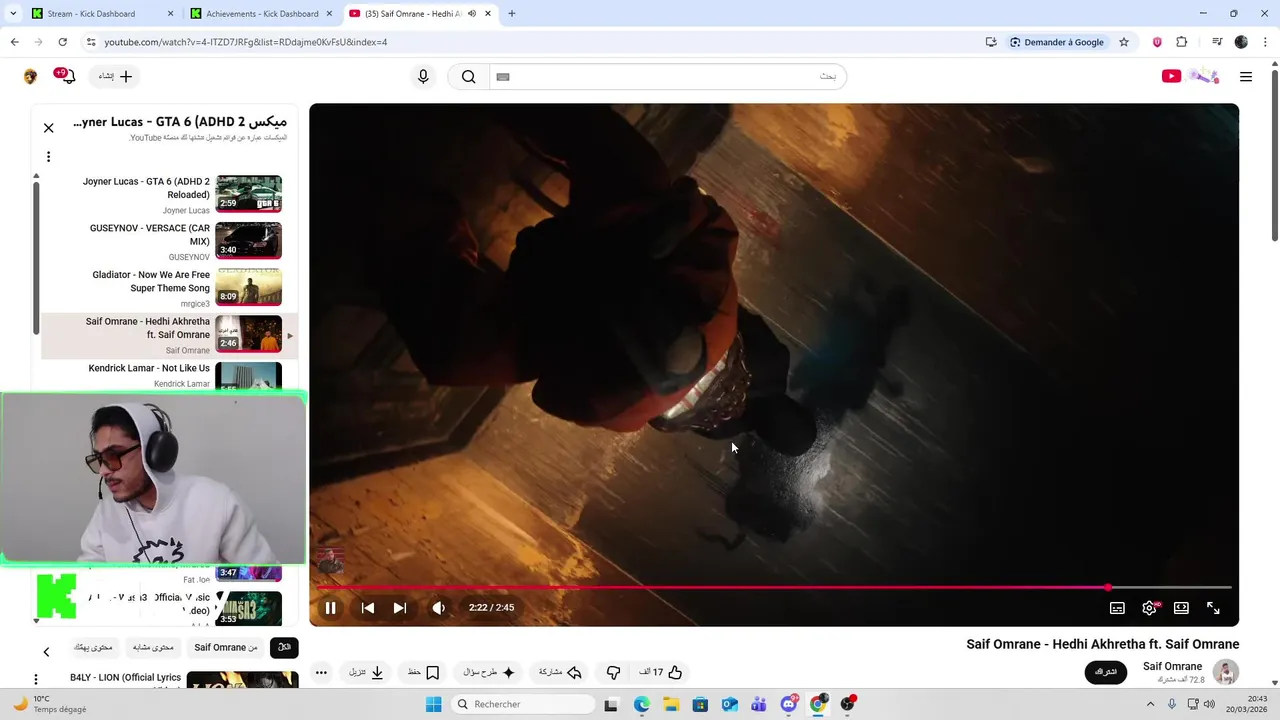
Task: Share the video with the arrow button
Action: pos(560,673)
